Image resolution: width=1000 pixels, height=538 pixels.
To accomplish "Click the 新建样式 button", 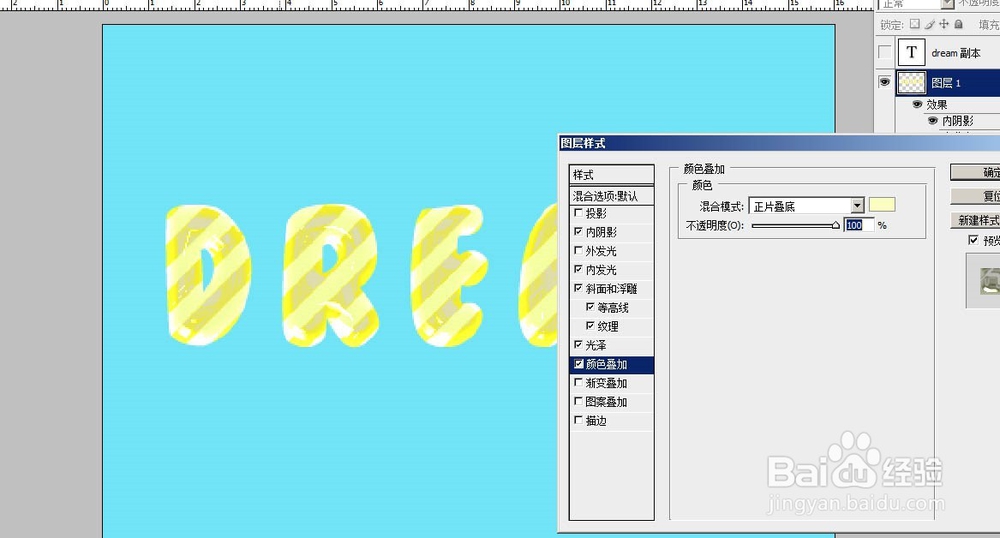I will pos(975,220).
